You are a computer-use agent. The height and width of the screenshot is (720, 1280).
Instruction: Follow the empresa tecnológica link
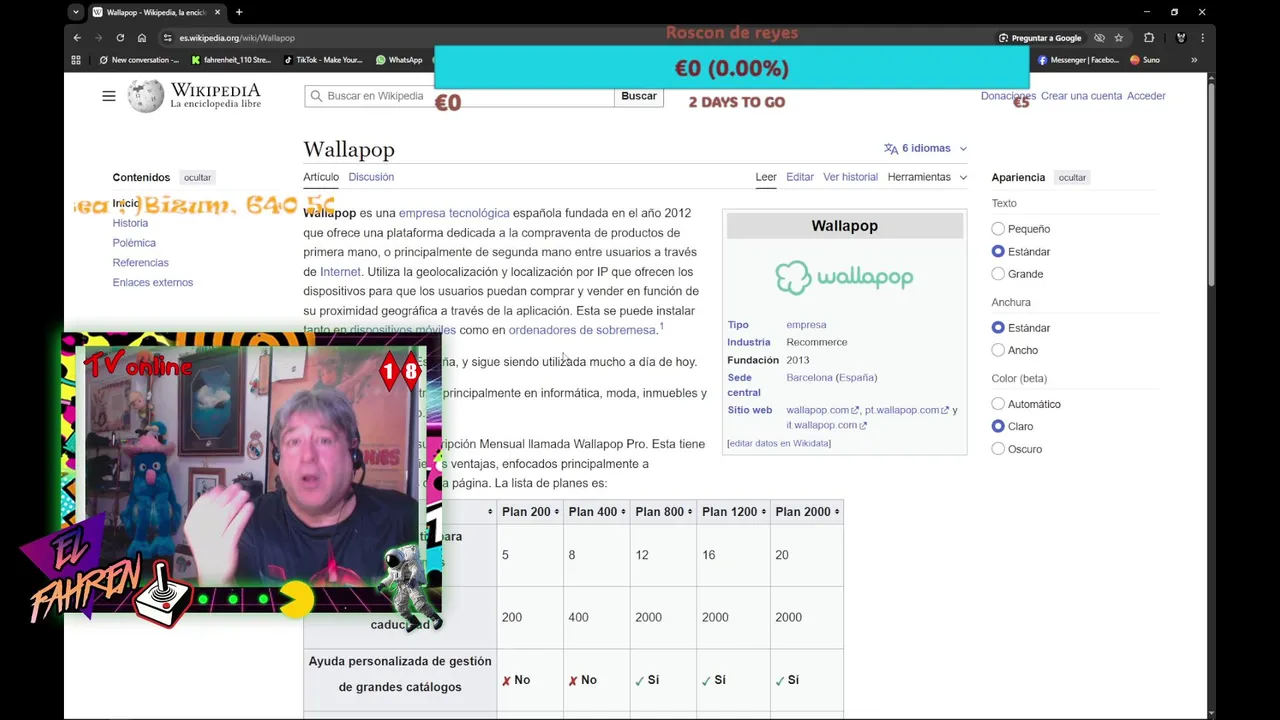click(x=454, y=213)
